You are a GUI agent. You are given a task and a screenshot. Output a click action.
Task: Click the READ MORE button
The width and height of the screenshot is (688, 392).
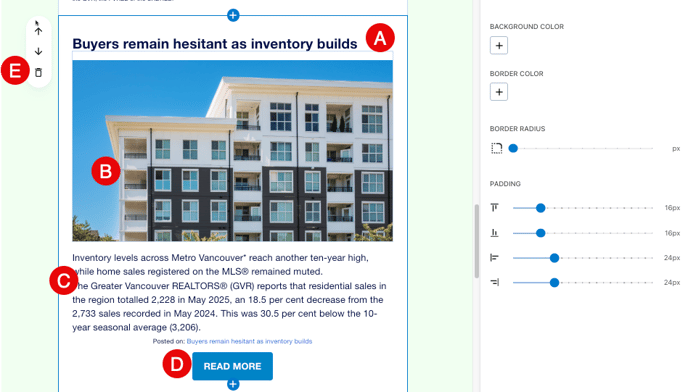pyautogui.click(x=233, y=366)
